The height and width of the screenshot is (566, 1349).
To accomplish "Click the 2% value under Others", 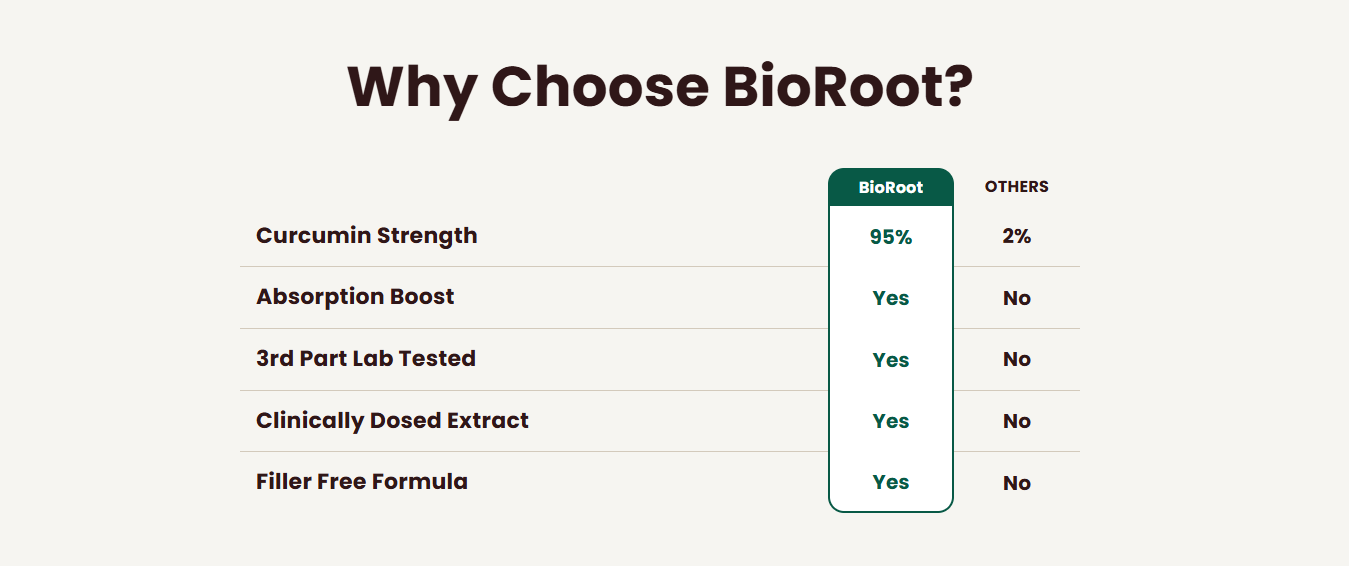I will coord(1017,237).
